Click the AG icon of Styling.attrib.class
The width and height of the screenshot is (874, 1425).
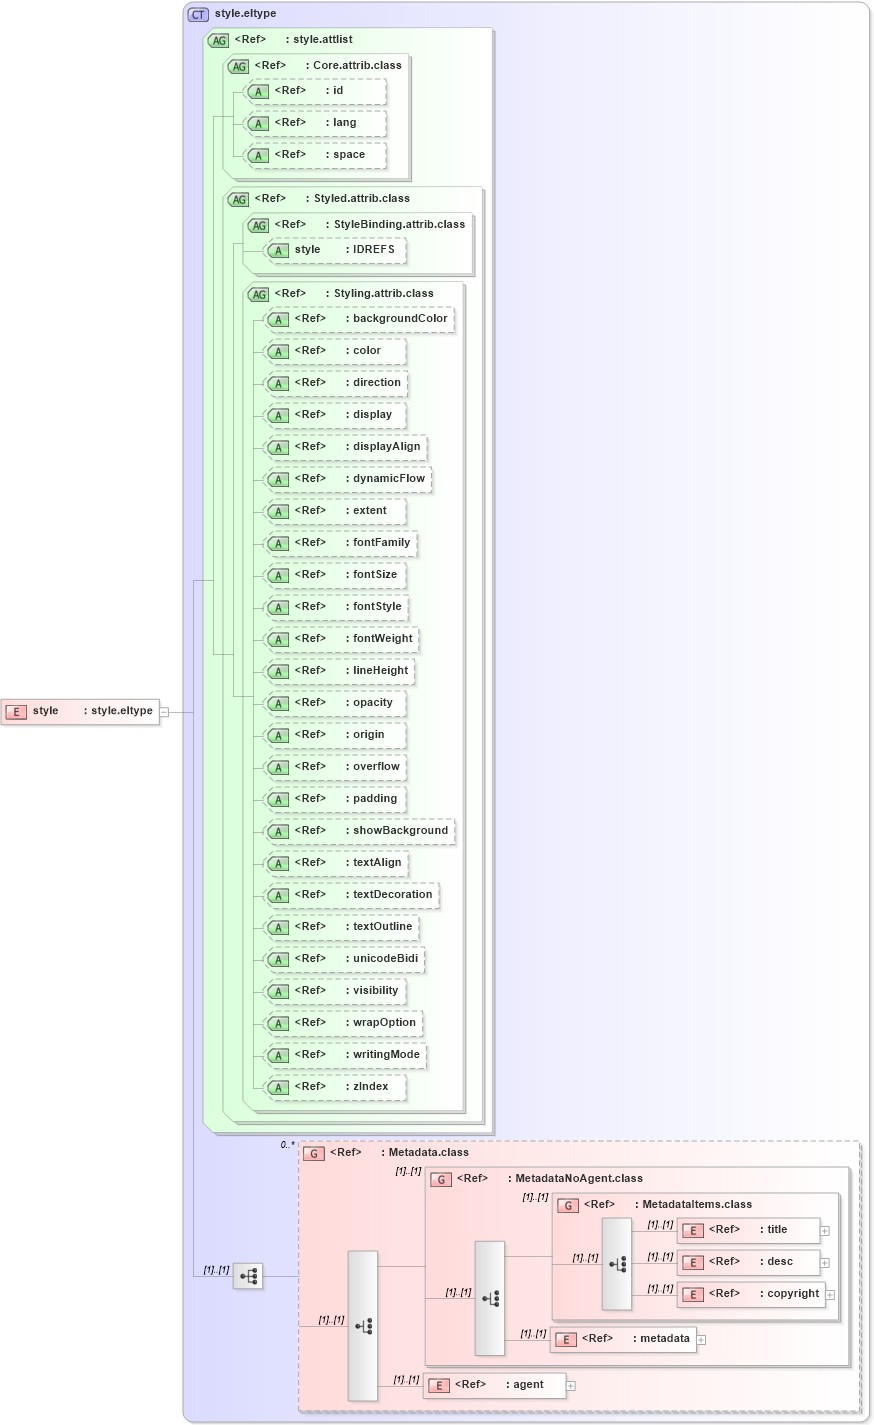[x=258, y=294]
